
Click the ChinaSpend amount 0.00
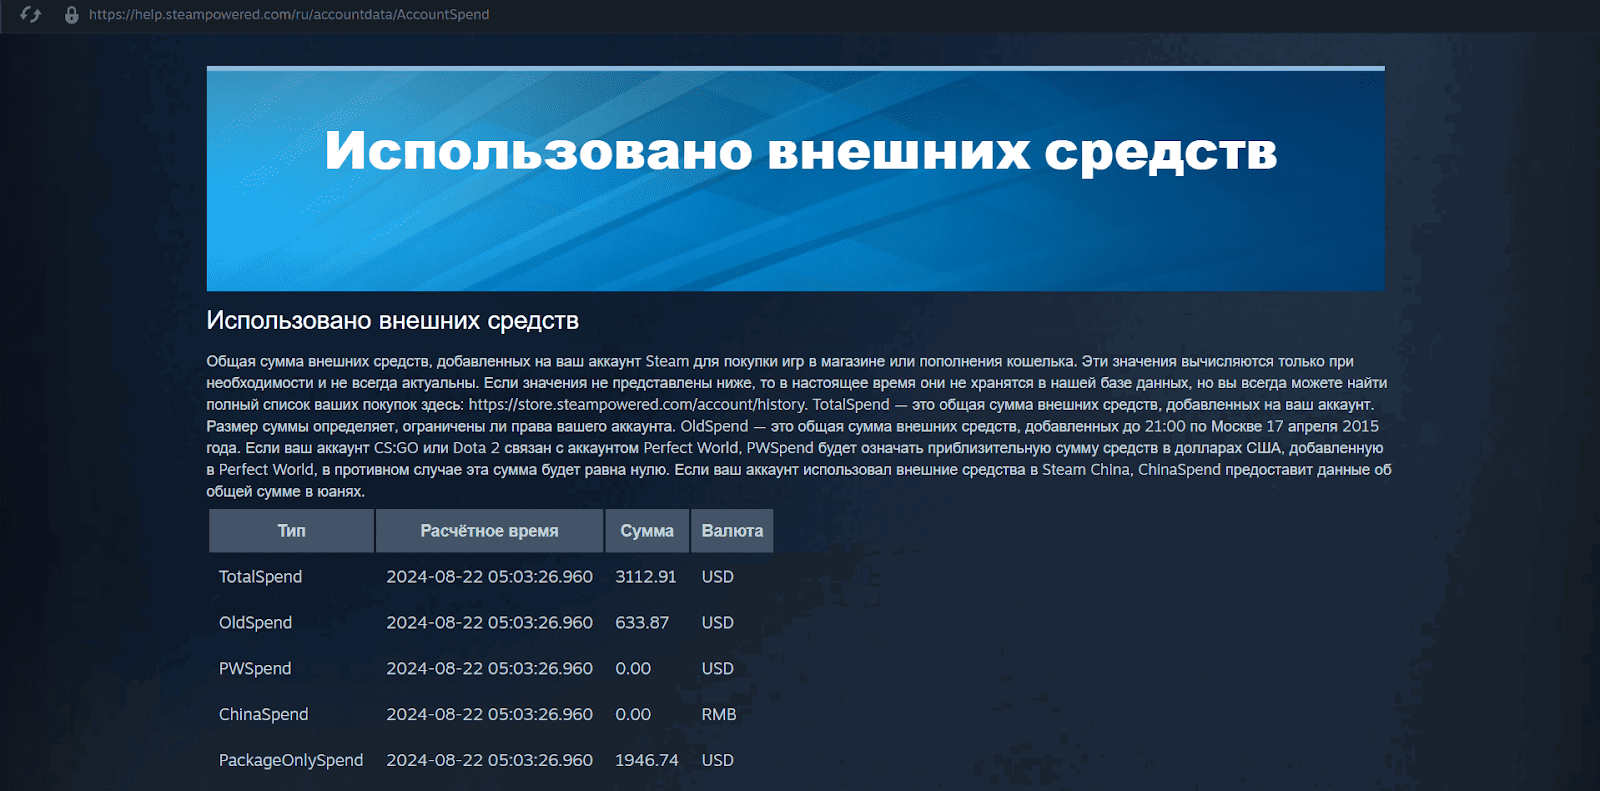tap(633, 715)
